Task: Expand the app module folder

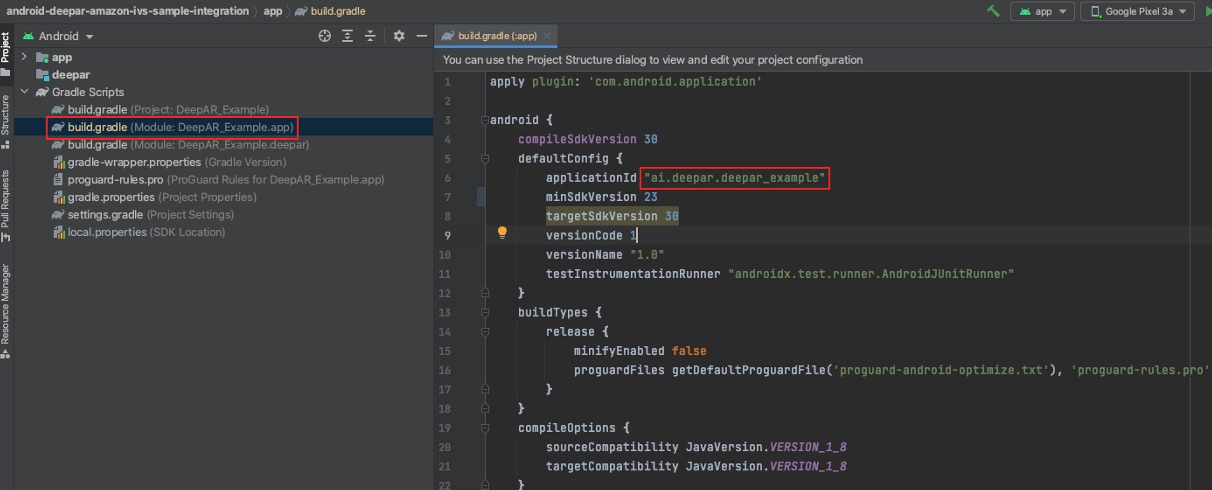Action: point(25,57)
